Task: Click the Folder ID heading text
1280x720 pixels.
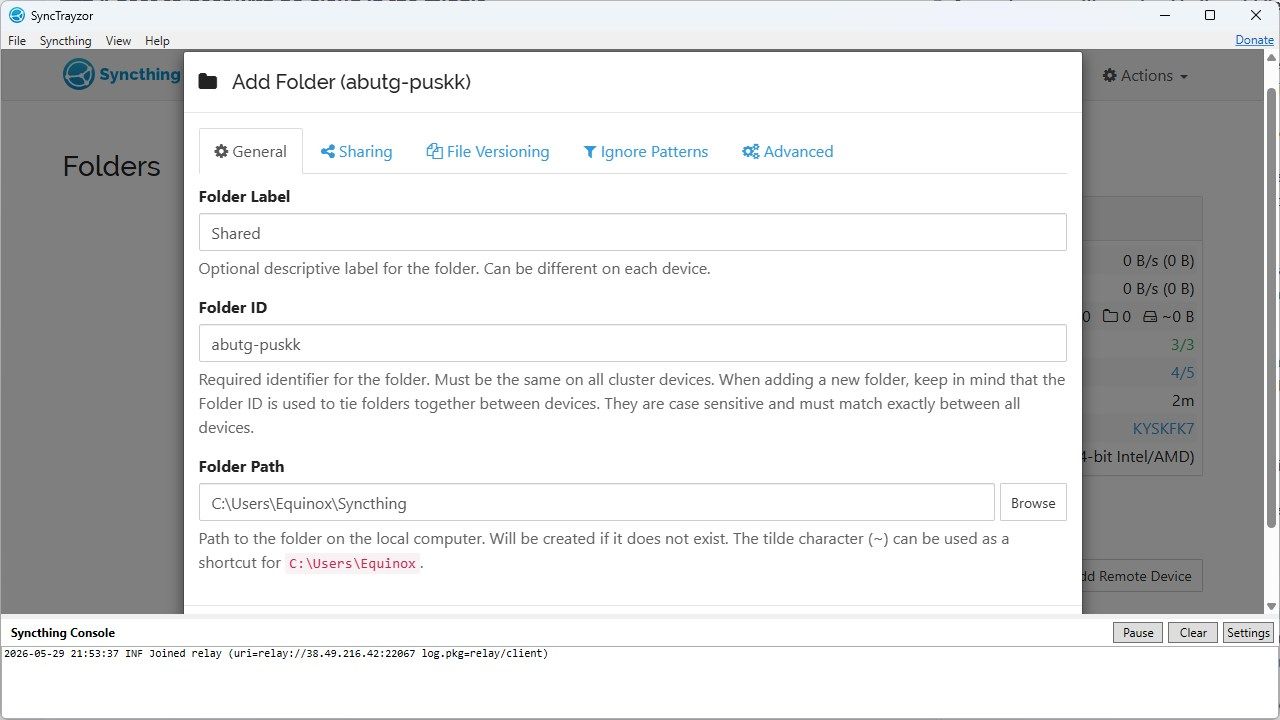Action: [x=233, y=308]
